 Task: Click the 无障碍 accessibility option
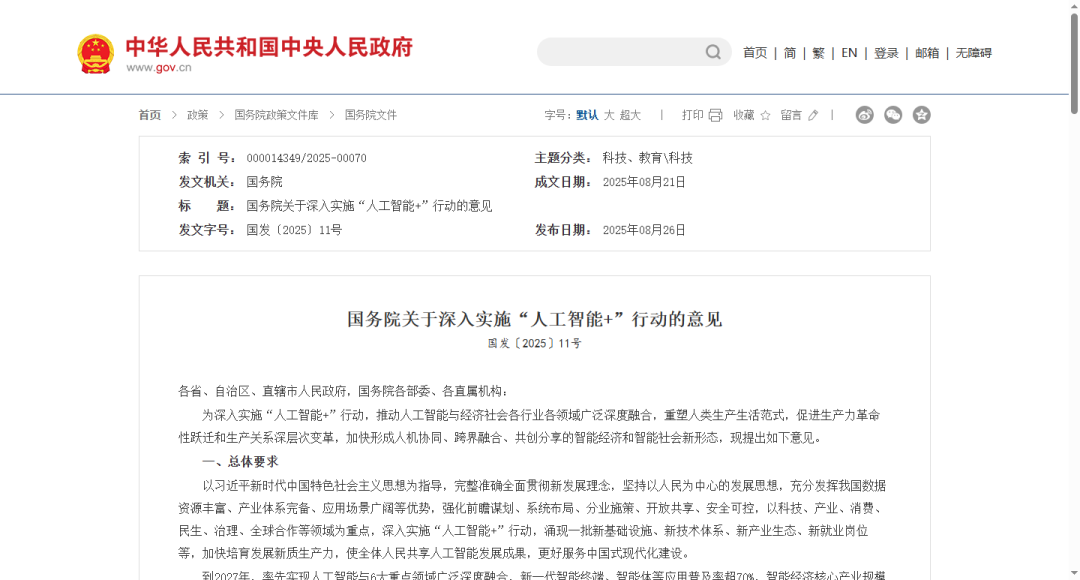coord(972,52)
